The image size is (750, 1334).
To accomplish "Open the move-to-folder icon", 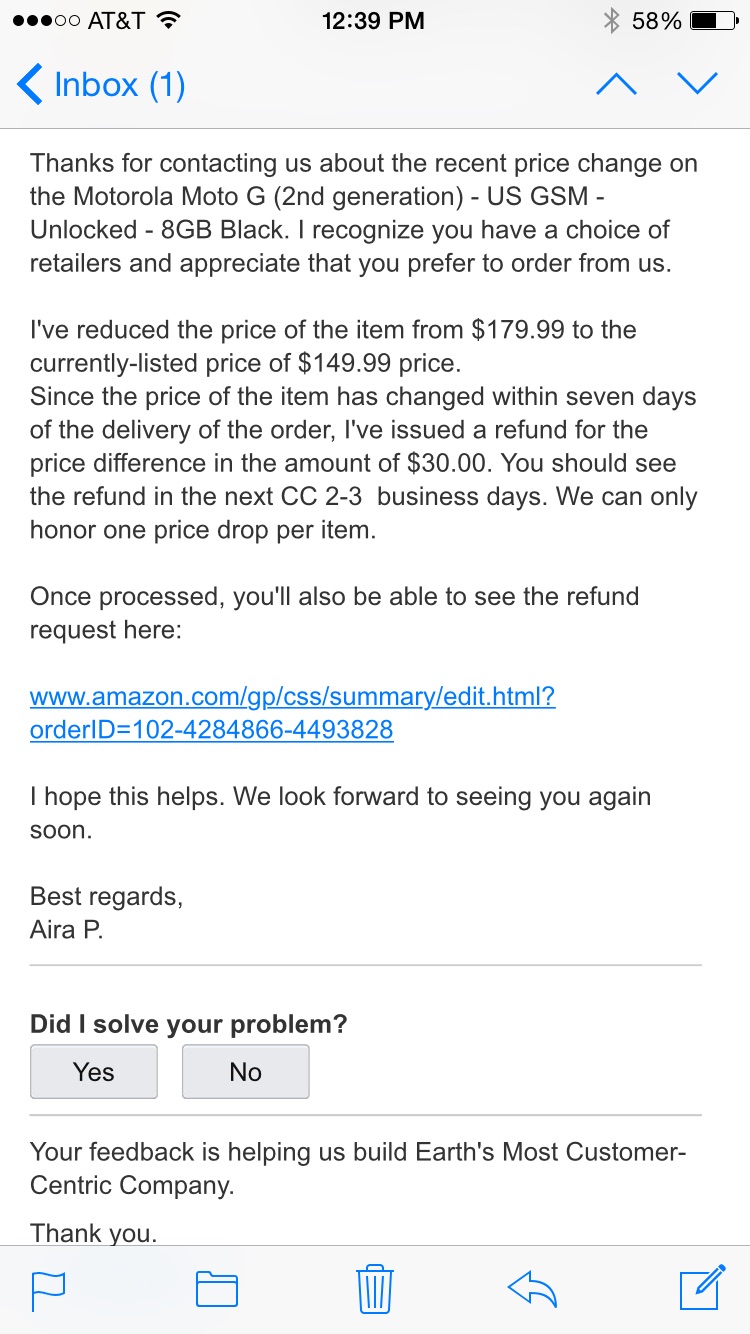I will point(216,1289).
